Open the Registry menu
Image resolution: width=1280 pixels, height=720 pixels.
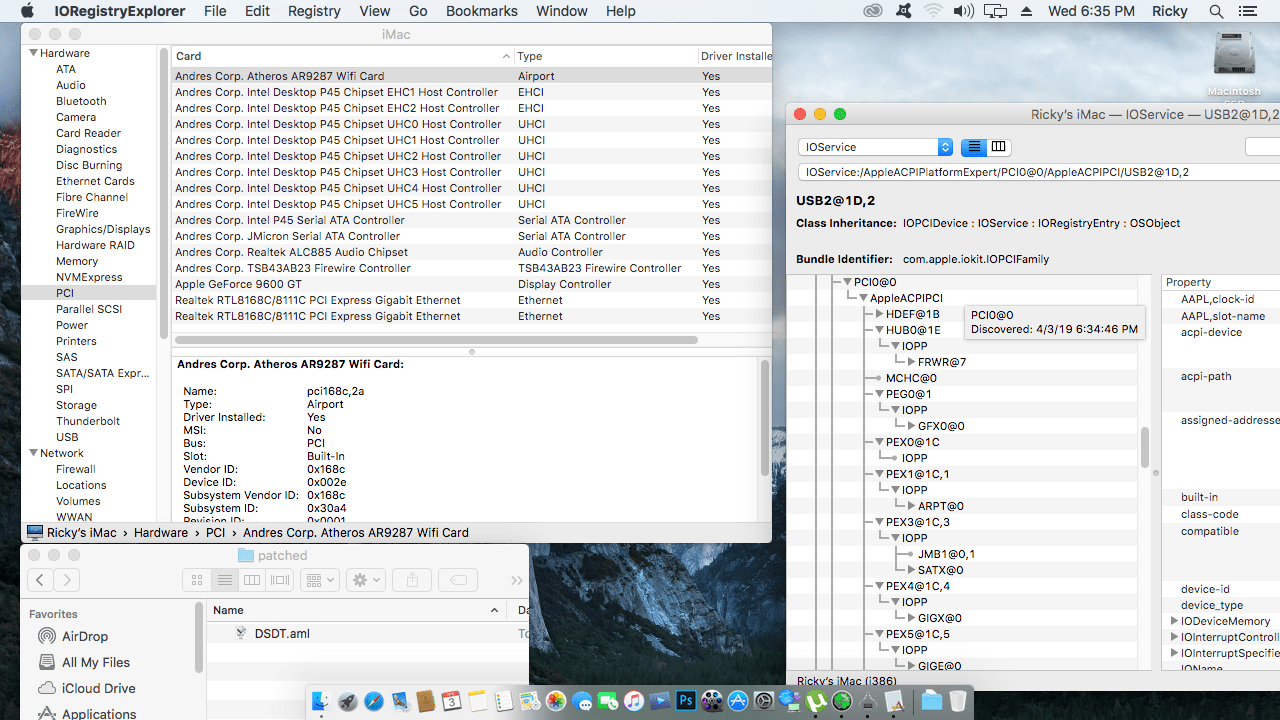(314, 11)
